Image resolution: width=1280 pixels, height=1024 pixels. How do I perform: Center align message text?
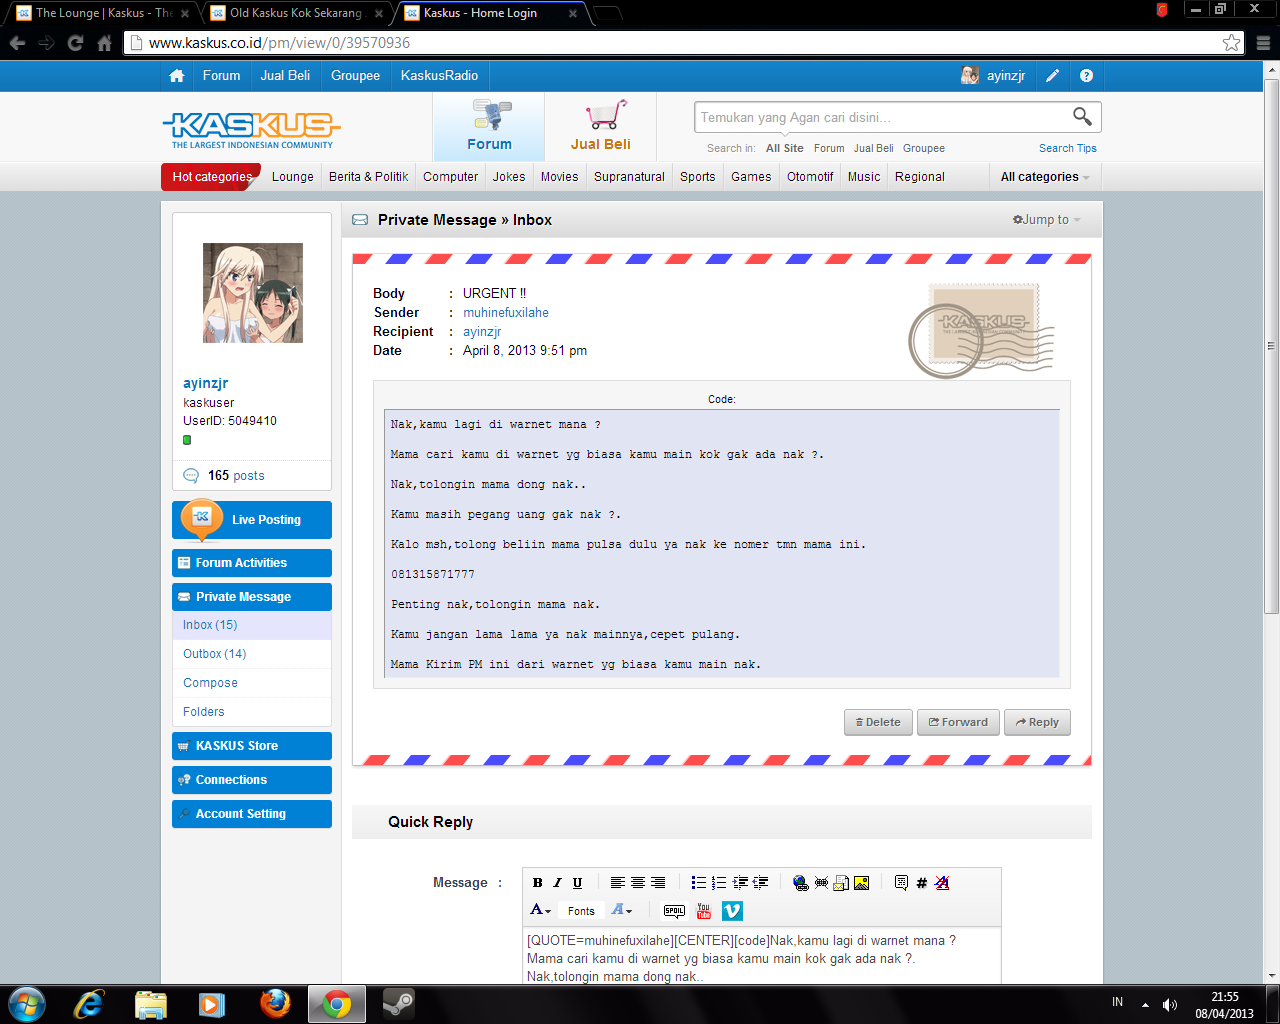[638, 883]
